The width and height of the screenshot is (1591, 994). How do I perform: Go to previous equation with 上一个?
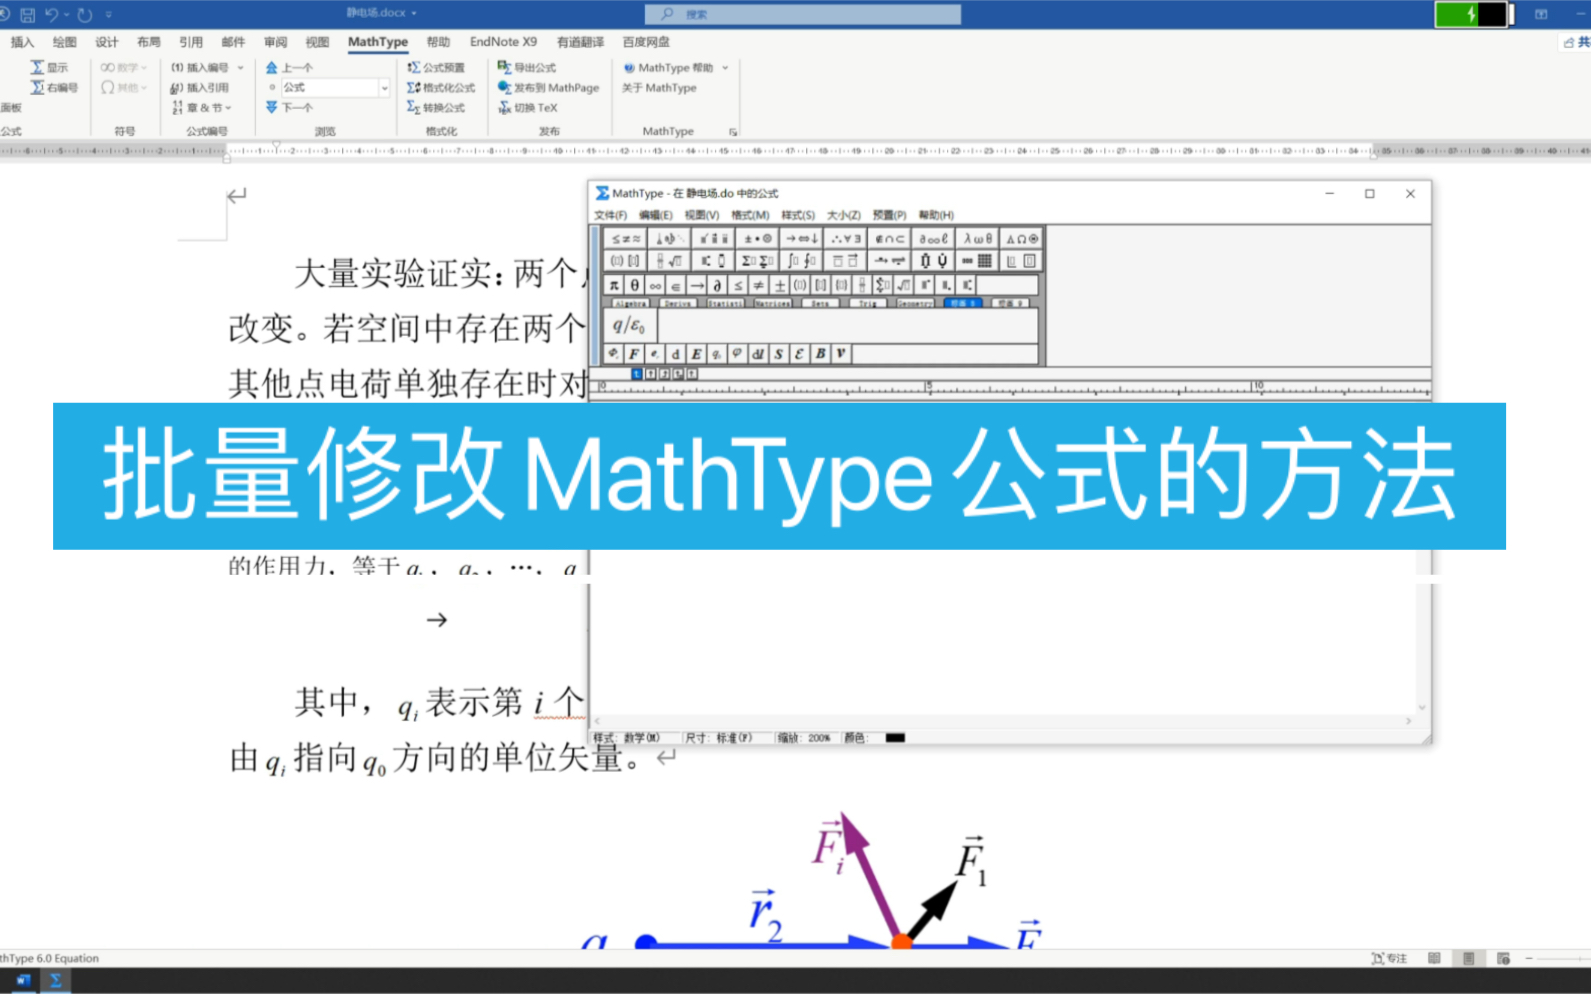290,67
